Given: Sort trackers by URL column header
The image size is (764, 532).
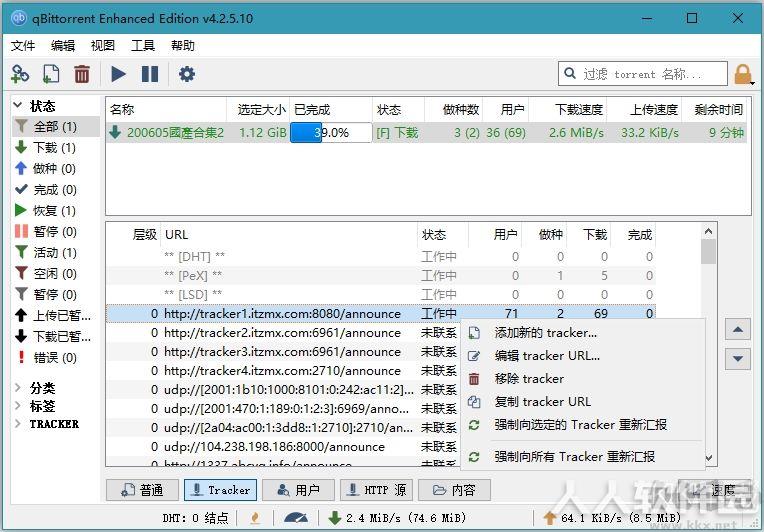Looking at the screenshot, I should pos(289,235).
